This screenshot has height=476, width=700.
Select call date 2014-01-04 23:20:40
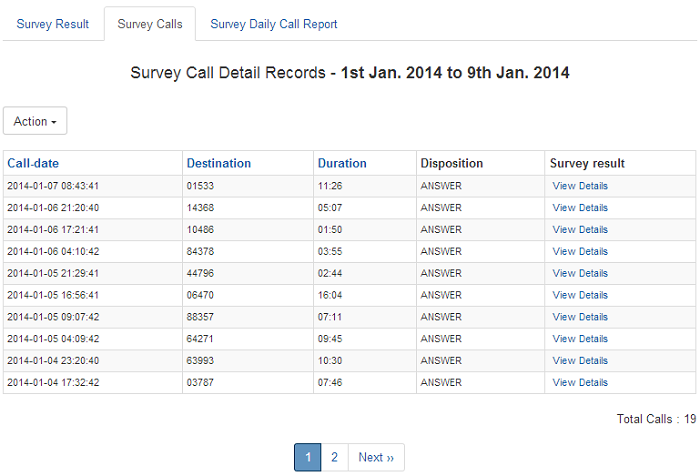(x=53, y=361)
